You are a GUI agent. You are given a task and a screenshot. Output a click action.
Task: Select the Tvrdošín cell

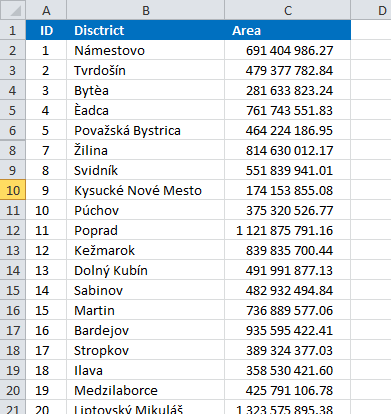[146, 70]
